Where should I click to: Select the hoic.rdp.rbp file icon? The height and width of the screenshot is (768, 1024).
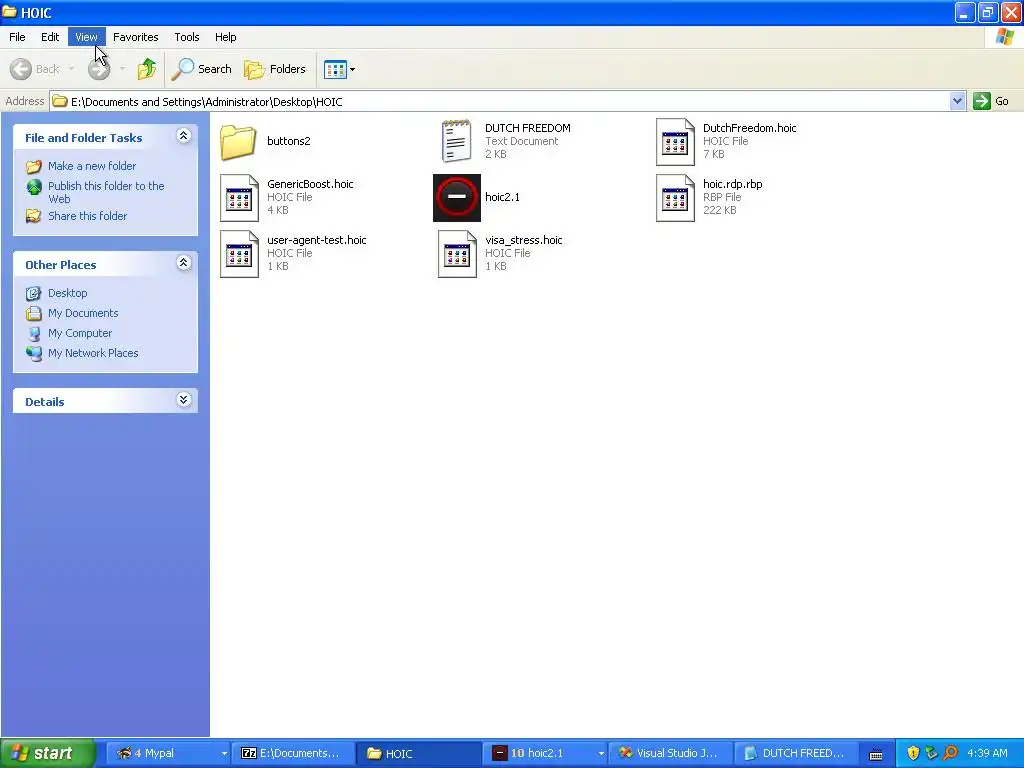(675, 198)
